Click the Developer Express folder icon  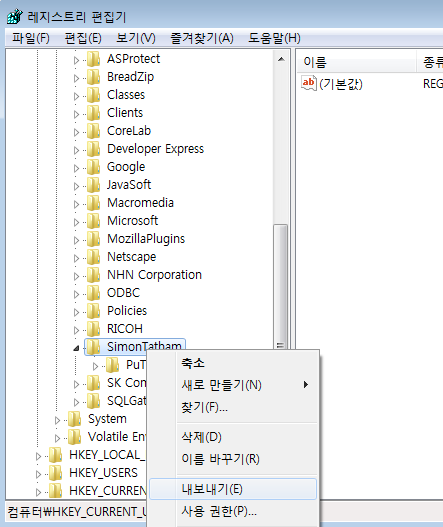93,149
